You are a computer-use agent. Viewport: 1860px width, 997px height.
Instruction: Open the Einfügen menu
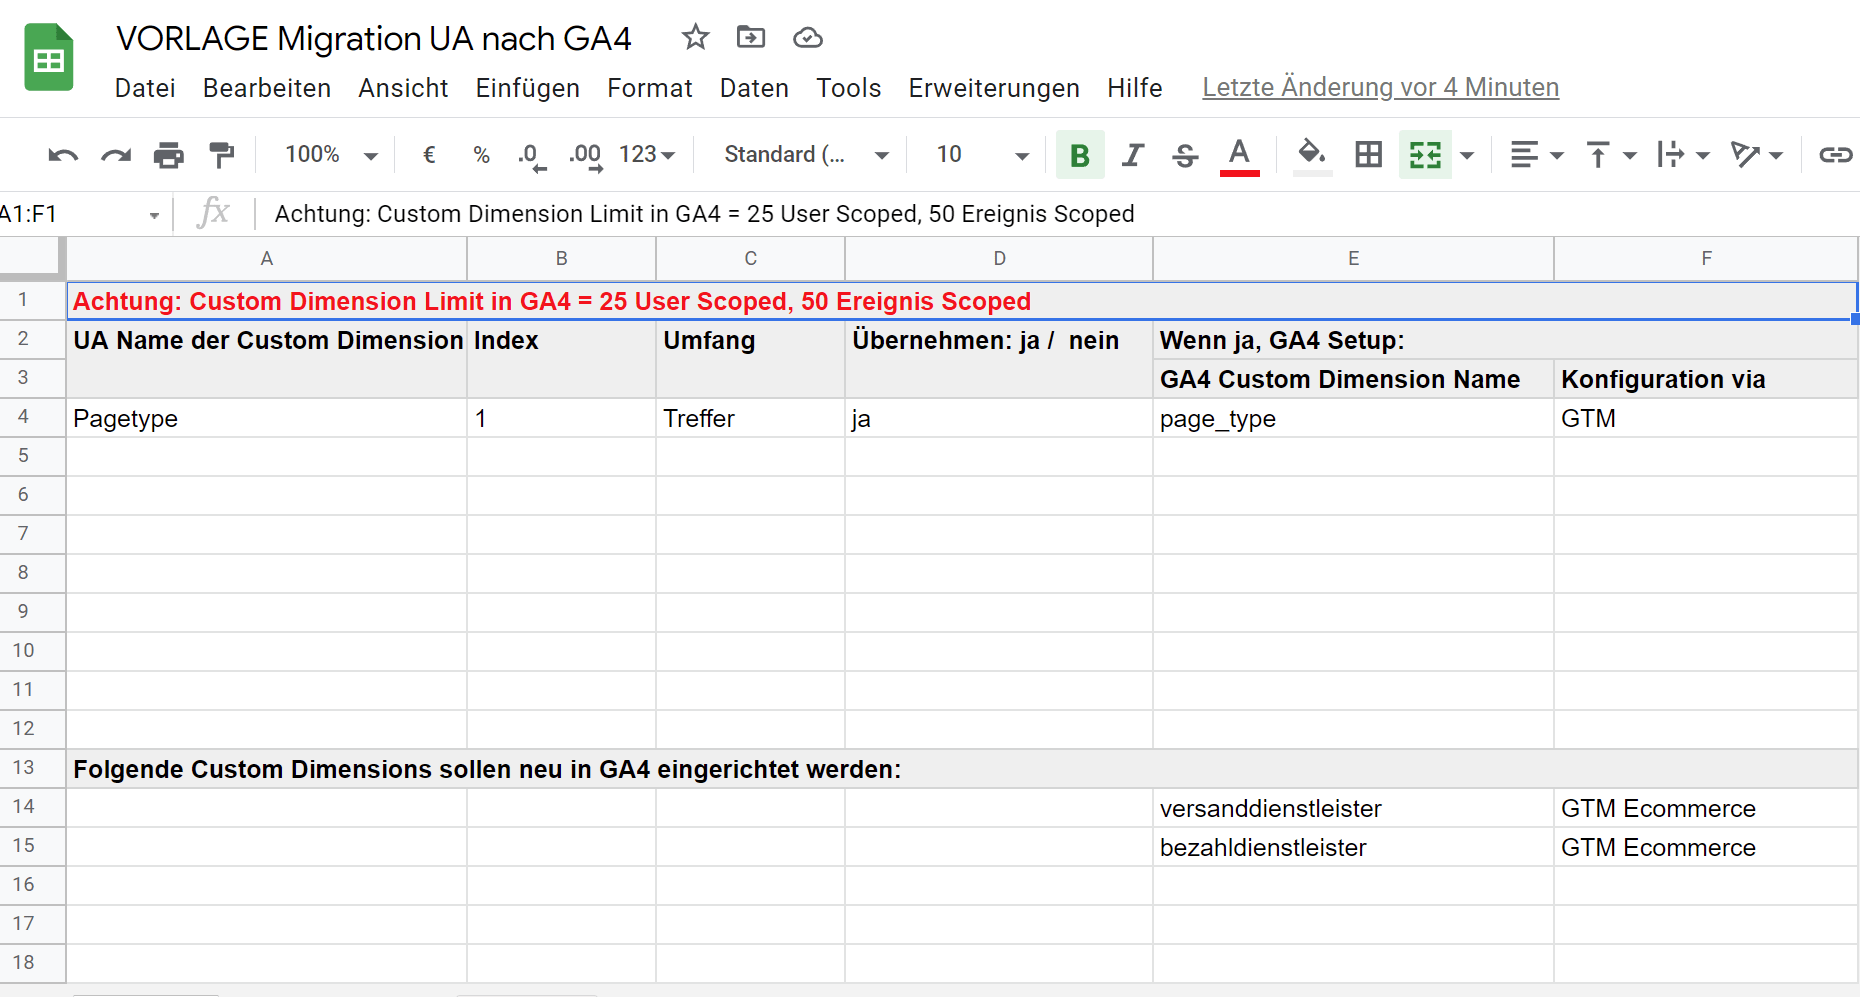[527, 88]
